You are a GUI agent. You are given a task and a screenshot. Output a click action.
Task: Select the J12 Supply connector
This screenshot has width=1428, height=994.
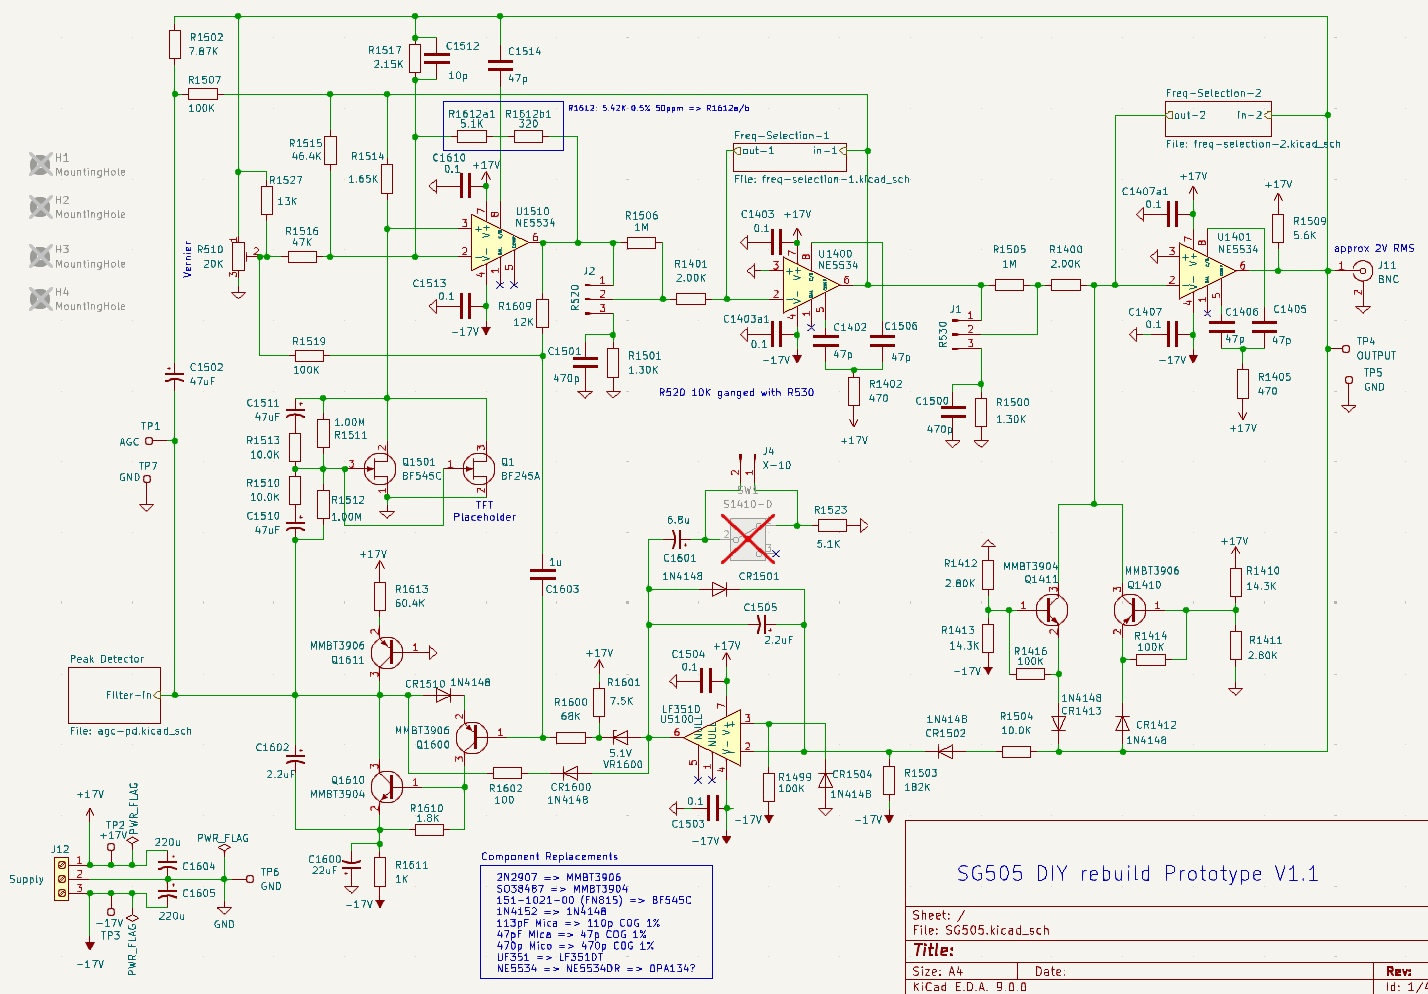(x=62, y=877)
